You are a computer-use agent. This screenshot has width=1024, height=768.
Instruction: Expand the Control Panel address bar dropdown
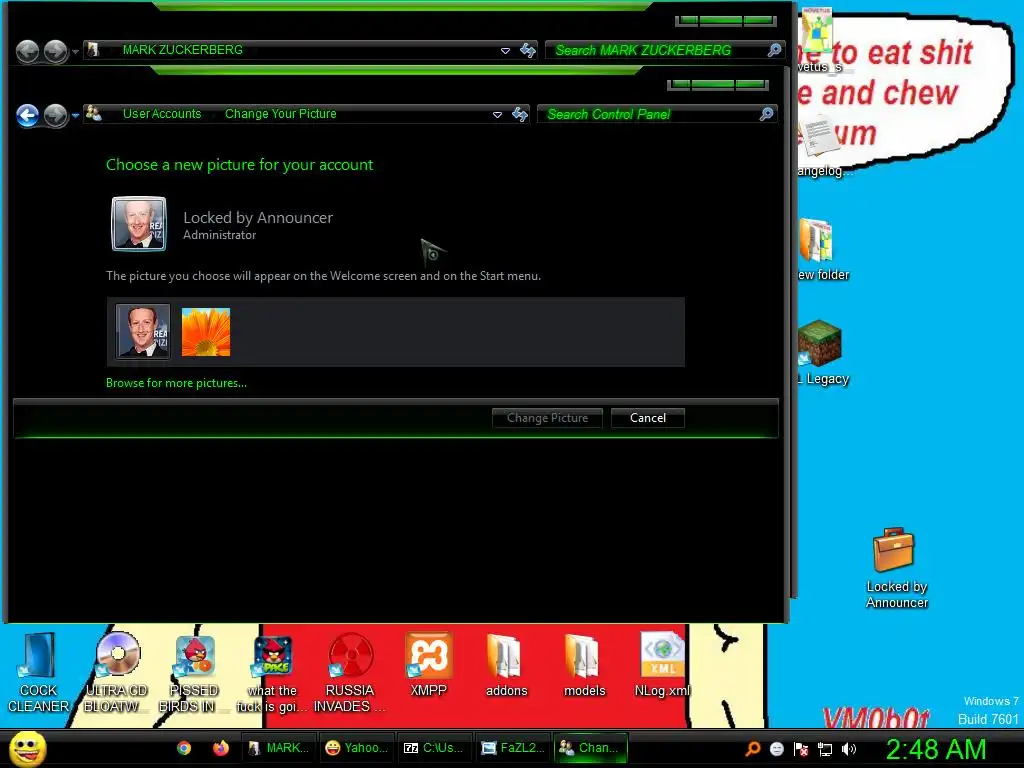tap(497, 114)
